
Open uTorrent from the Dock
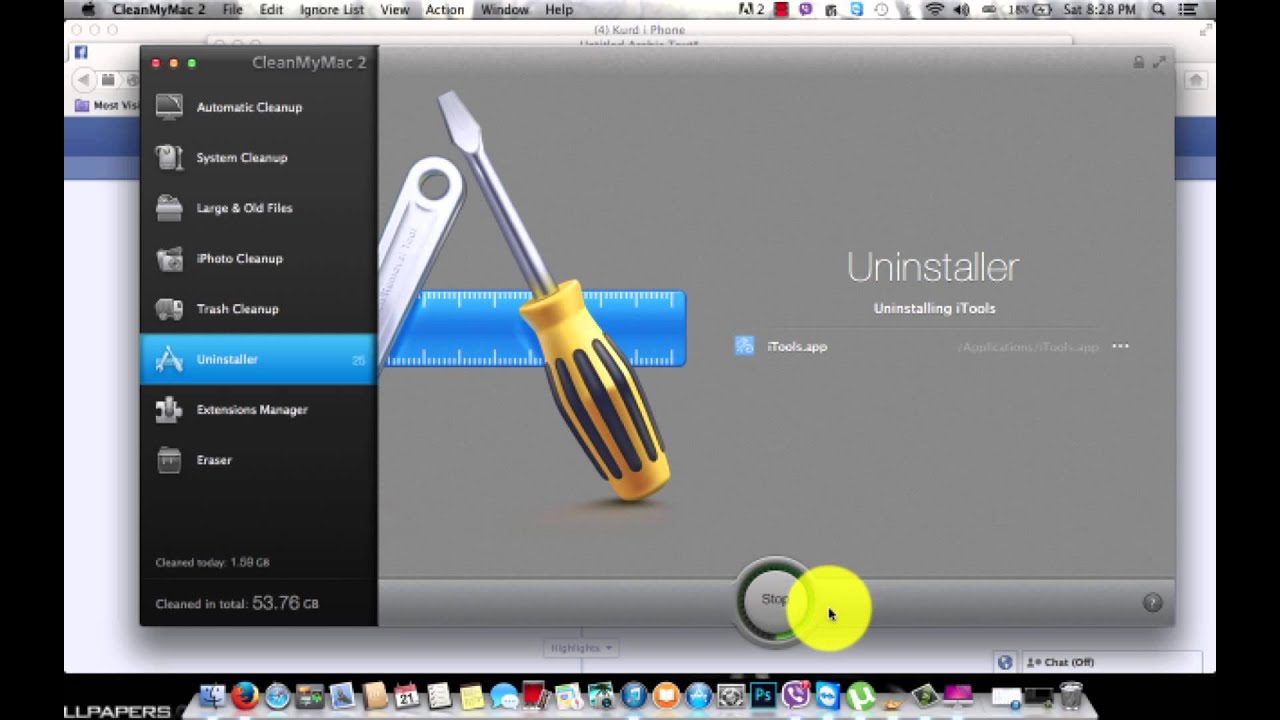[861, 696]
